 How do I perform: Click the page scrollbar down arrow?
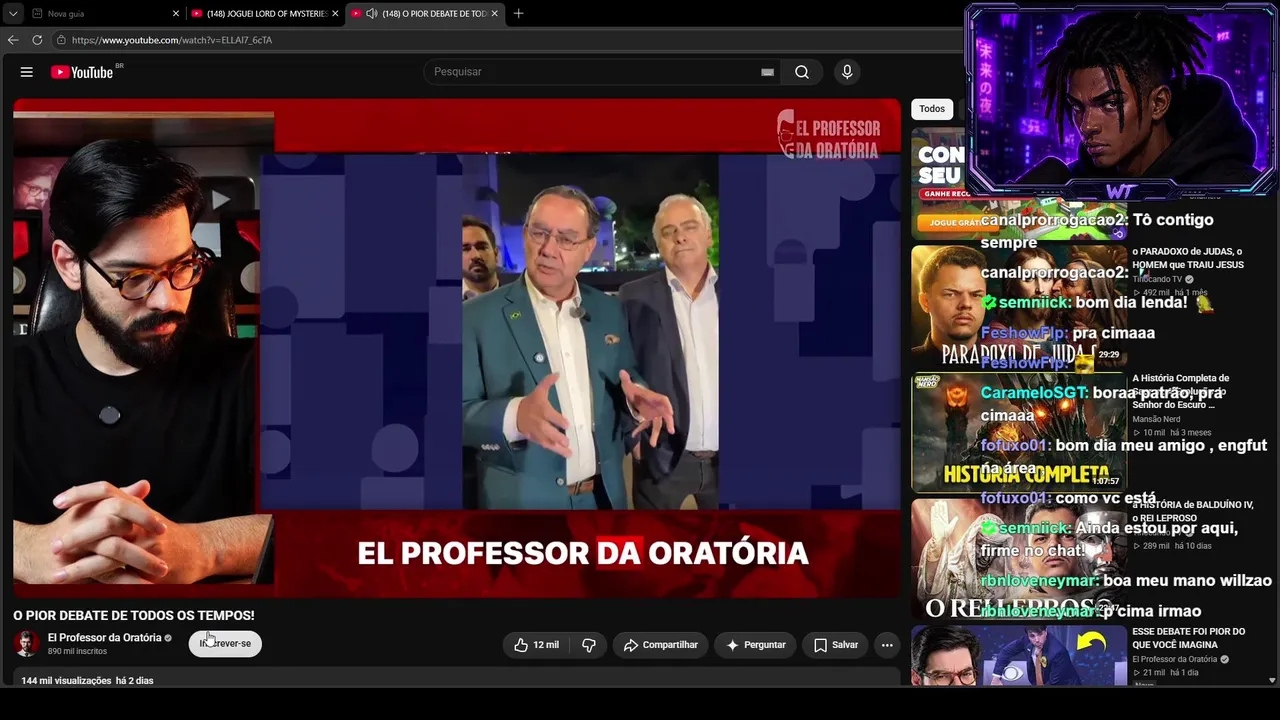pos(1272,680)
